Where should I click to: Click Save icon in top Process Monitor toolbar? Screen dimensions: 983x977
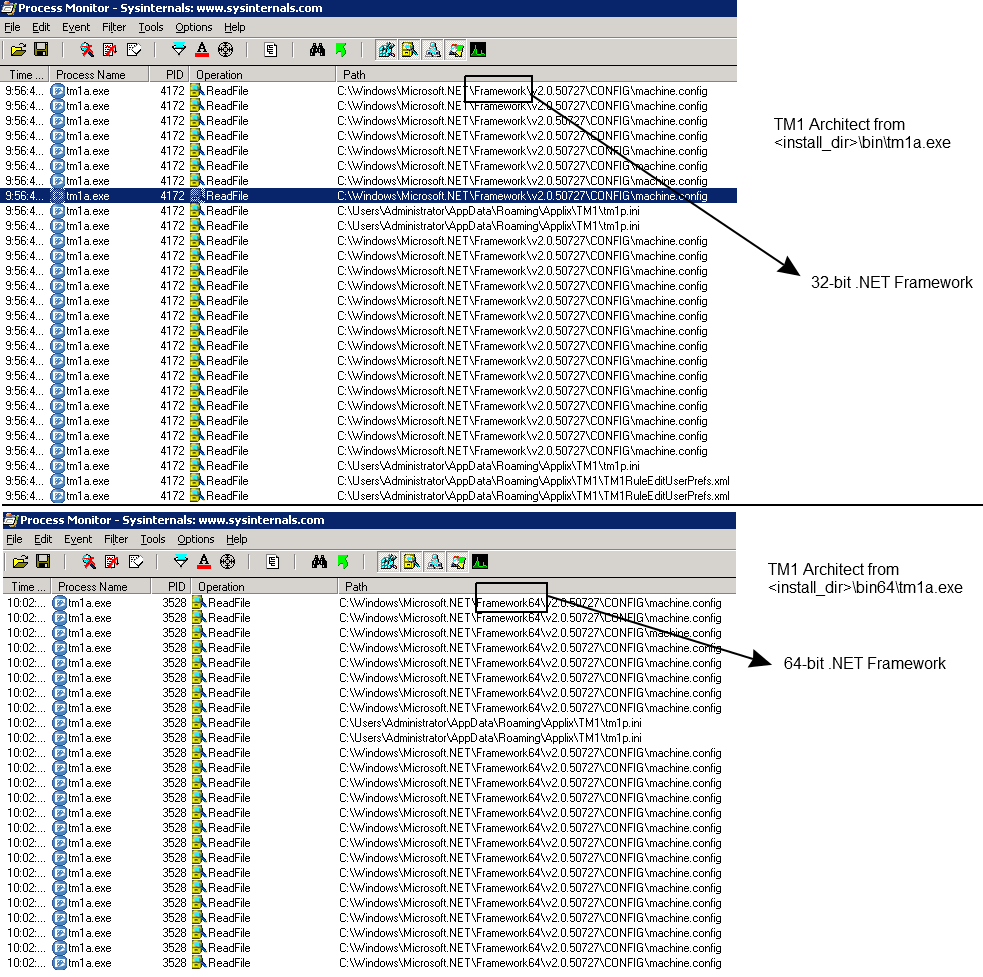[x=41, y=50]
